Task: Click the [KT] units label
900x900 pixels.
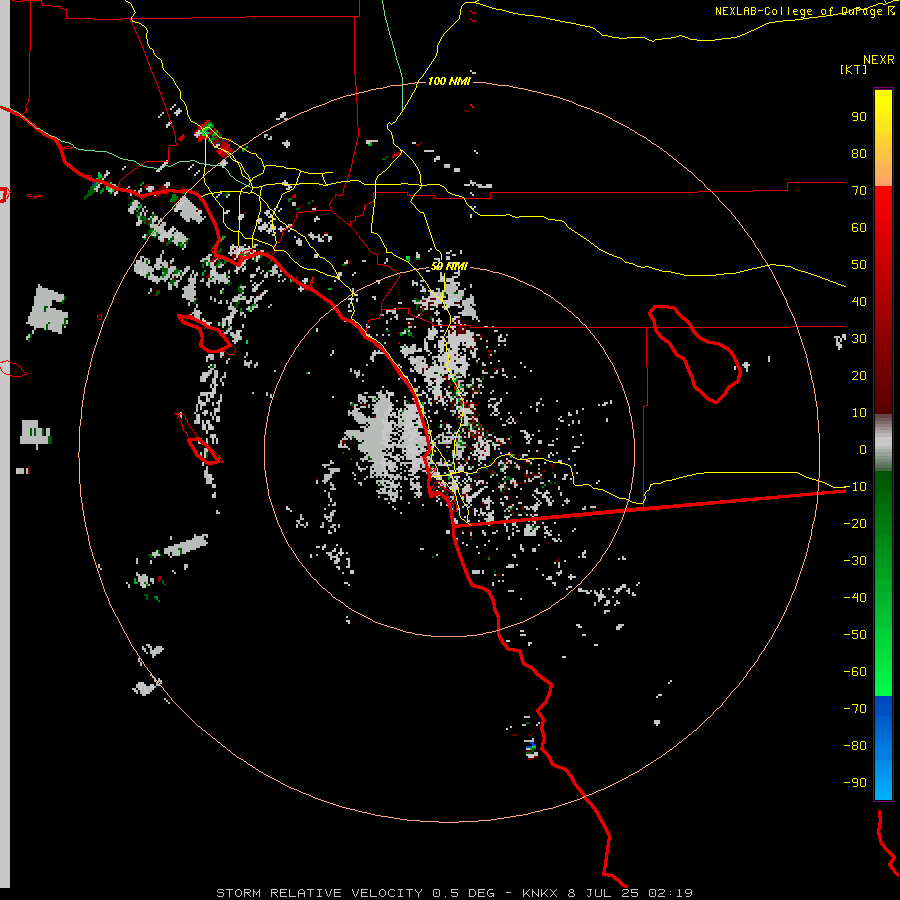Action: coord(854,69)
